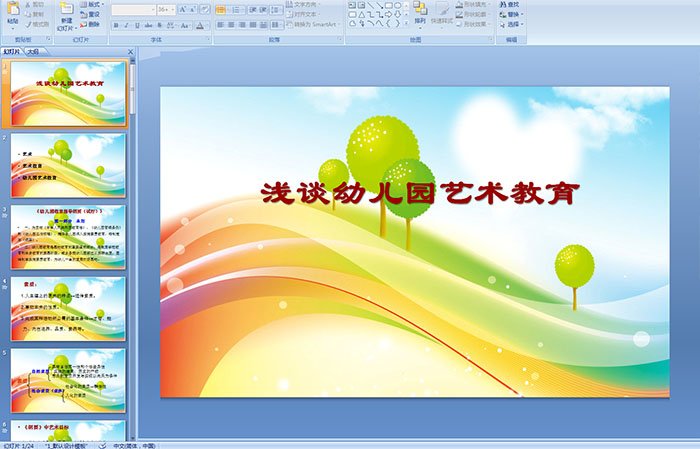The image size is (700, 449).
Task: Select the Format Painter (格式刷) brush
Action: point(37,24)
